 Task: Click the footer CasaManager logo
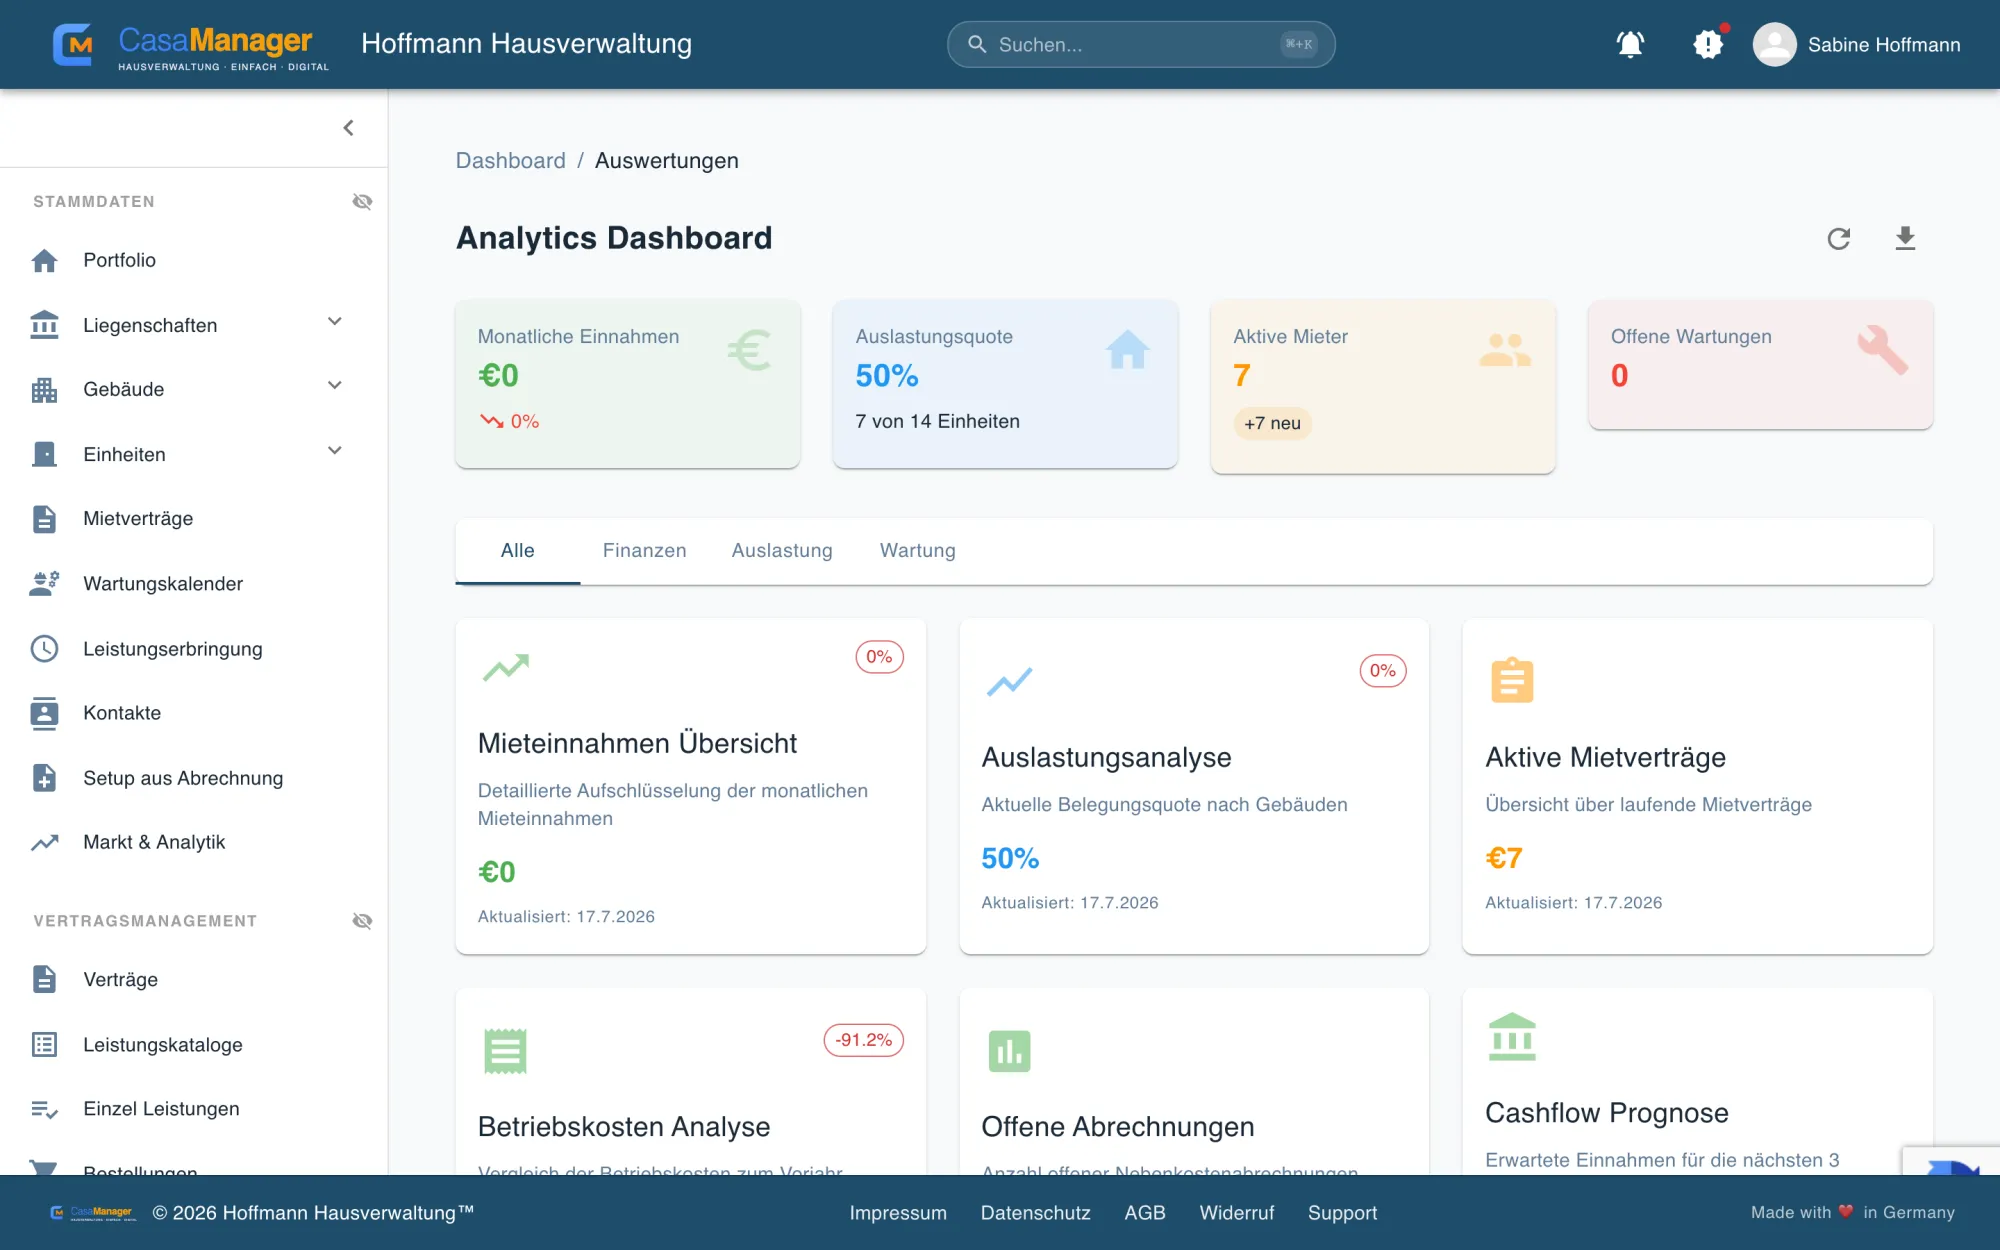[x=93, y=1213]
